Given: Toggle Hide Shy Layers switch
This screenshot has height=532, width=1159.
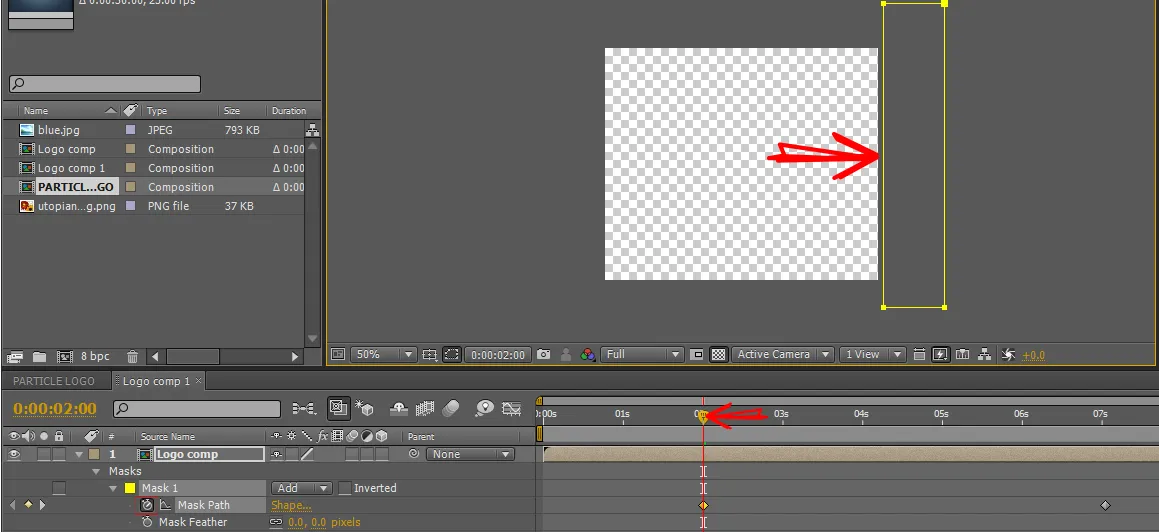Looking at the screenshot, I should click(399, 408).
